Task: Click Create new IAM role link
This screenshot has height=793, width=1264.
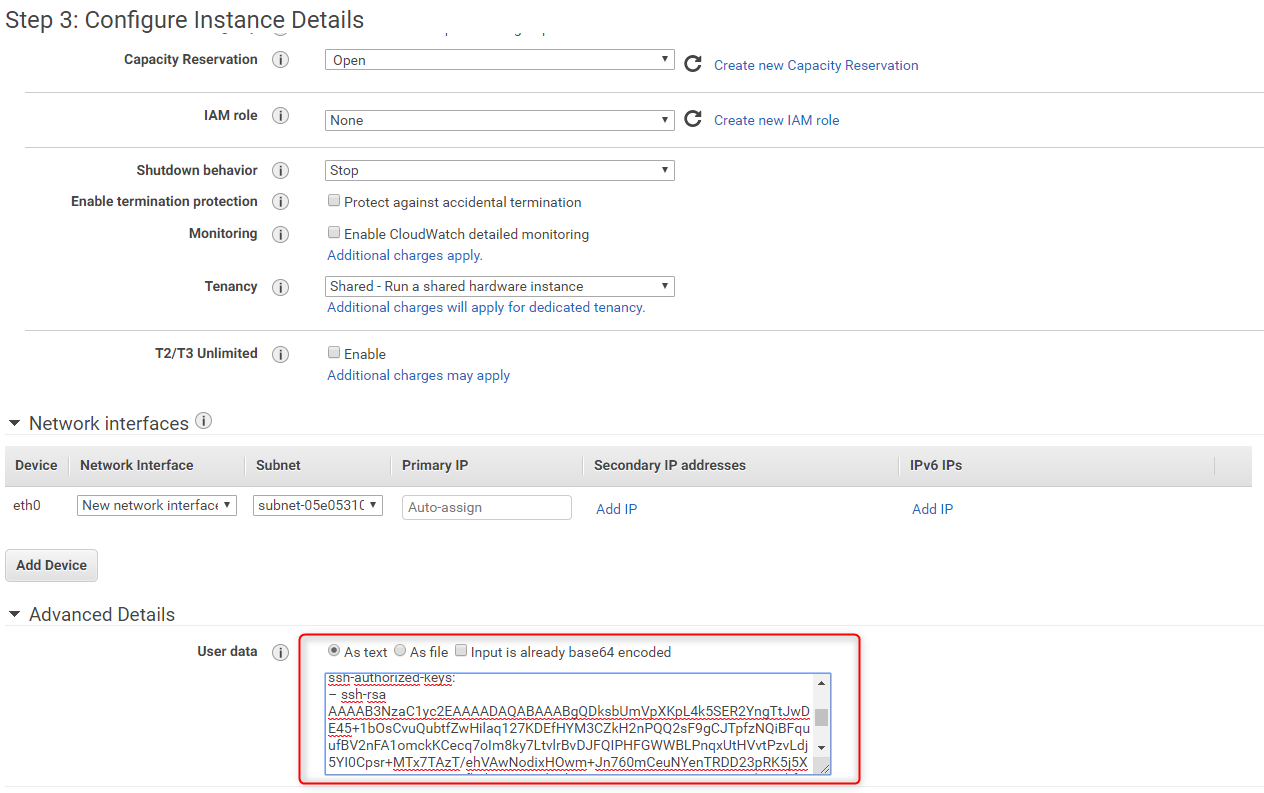Action: pyautogui.click(x=777, y=120)
